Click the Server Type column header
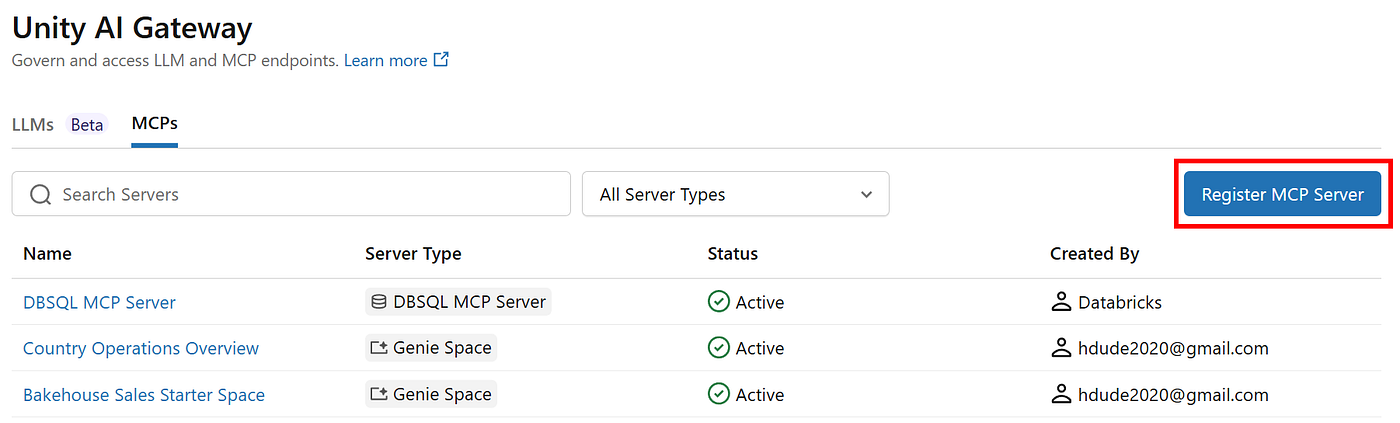1400x423 pixels. (413, 254)
